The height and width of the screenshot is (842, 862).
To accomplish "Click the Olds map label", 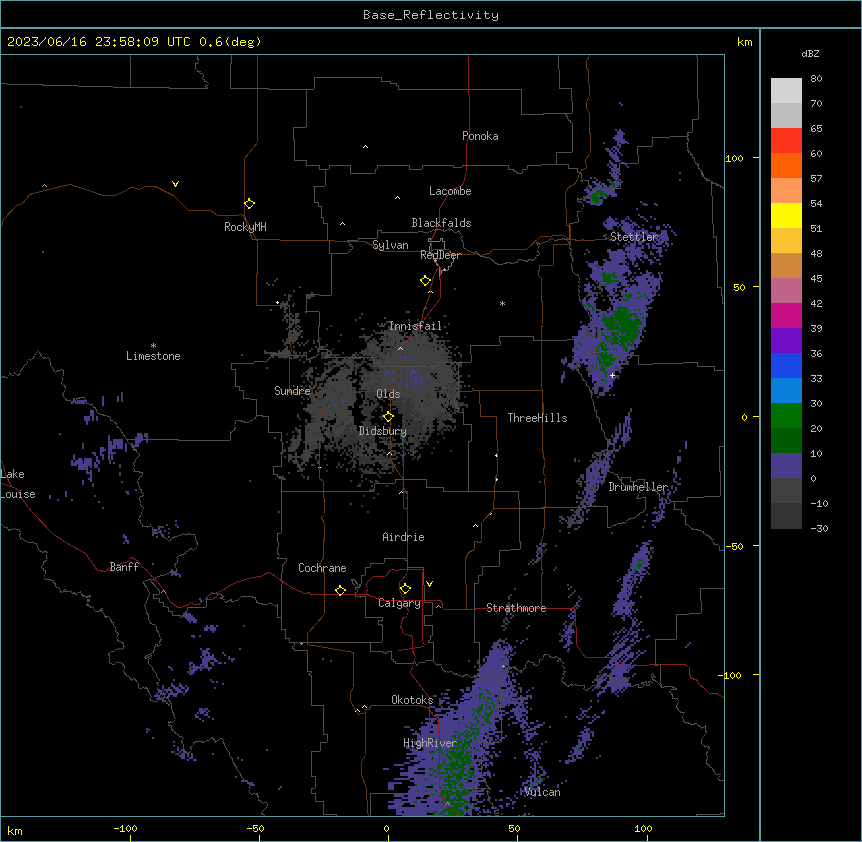I will click(388, 394).
